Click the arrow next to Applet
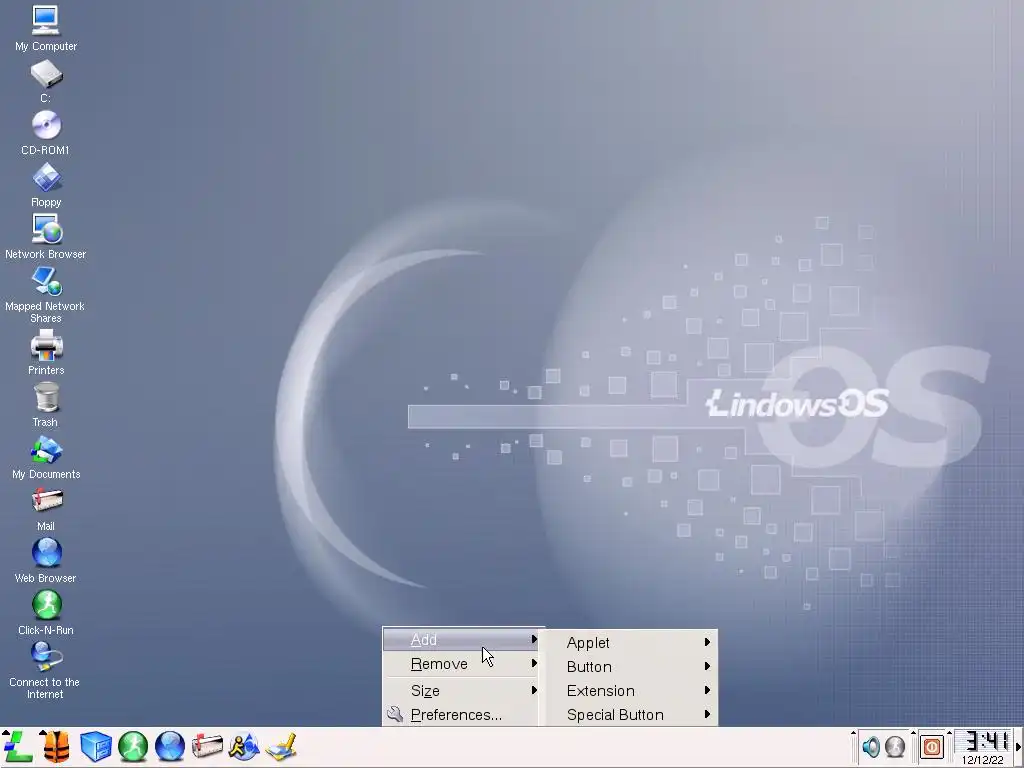Screen dimensions: 1024x768 [707, 643]
